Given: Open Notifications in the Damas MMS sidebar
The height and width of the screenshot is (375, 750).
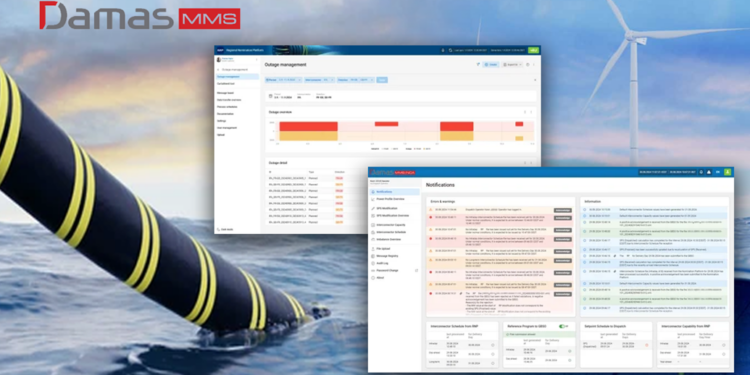Looking at the screenshot, I should coord(394,192).
